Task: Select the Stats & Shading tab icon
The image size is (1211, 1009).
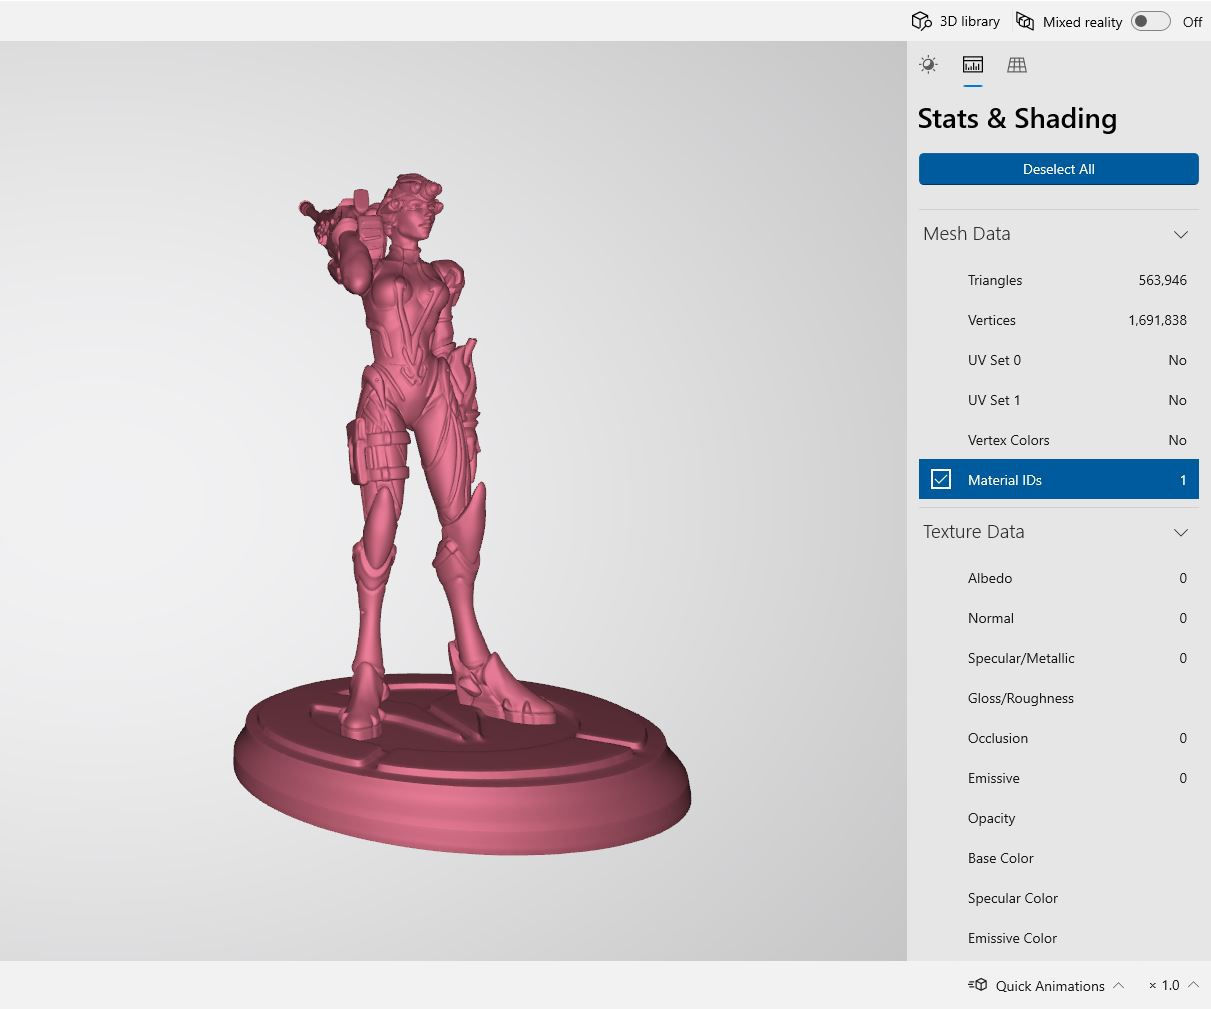Action: coord(972,65)
